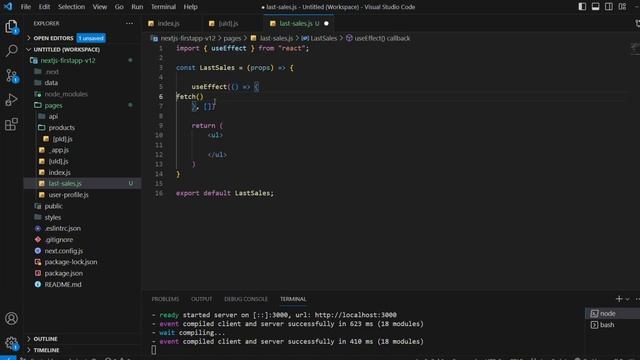This screenshot has width=640, height=360.
Task: Open the Search view in activity bar
Action: pos(11,51)
